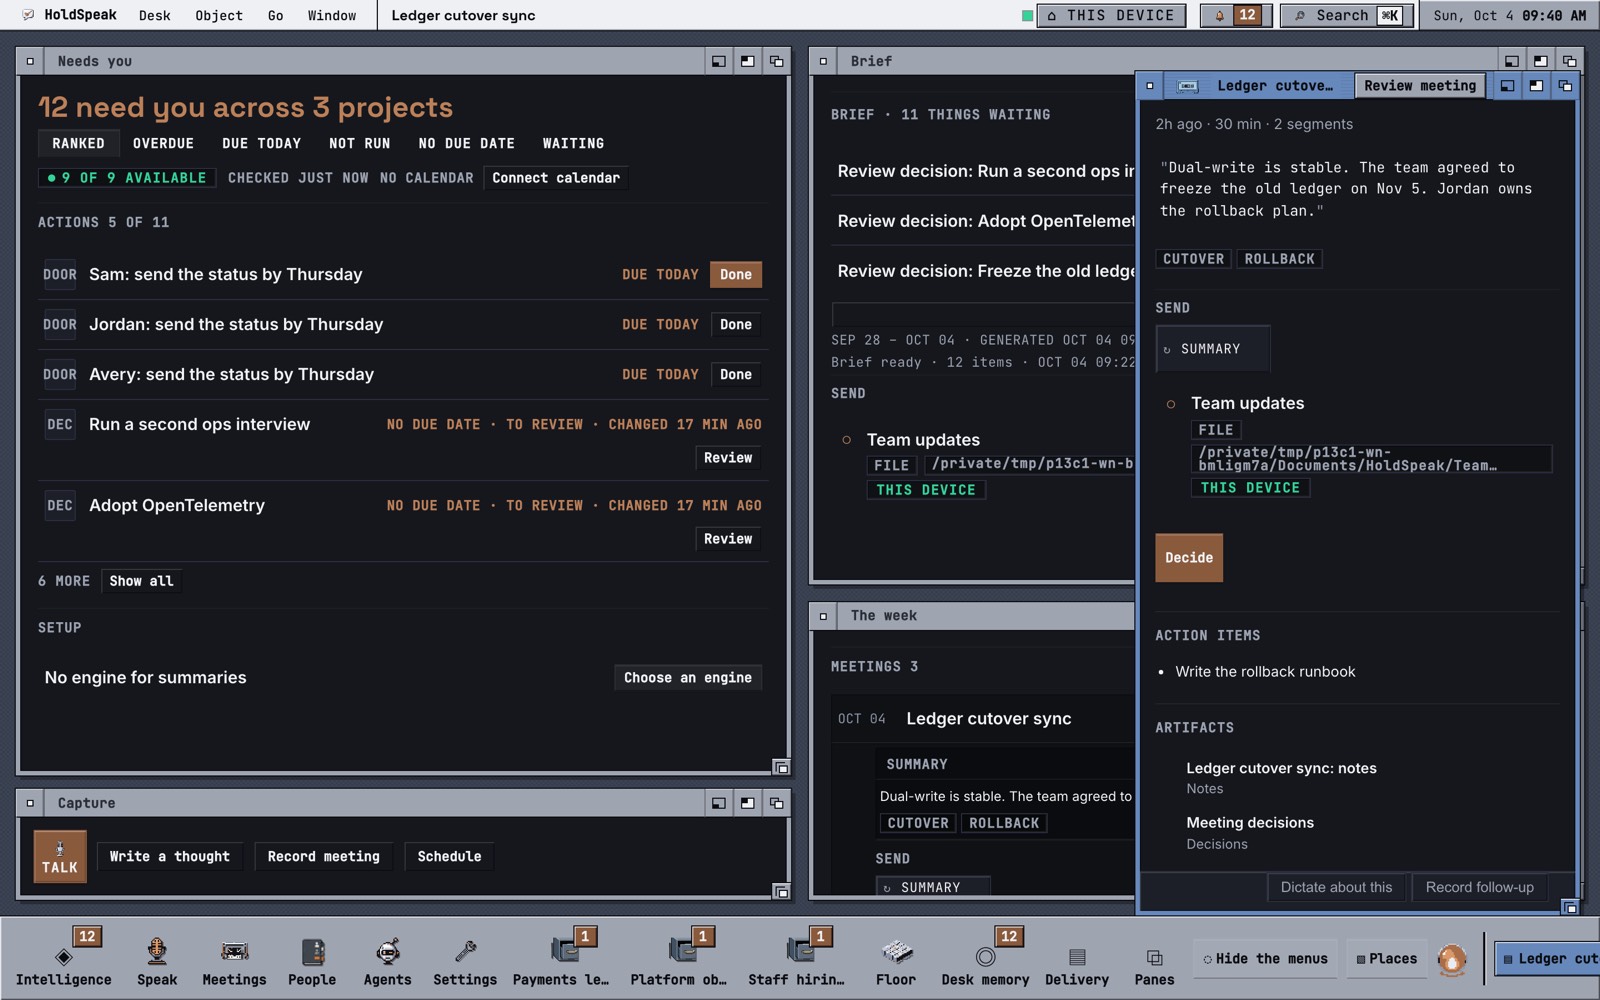This screenshot has width=1600, height=1000.
Task: Open the Places dropdown
Action: 1387,959
